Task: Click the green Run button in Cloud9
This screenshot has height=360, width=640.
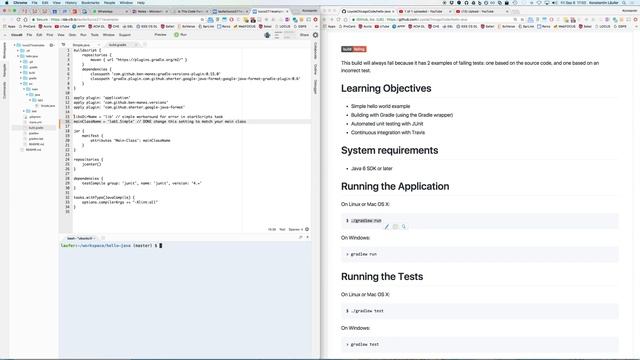Action: point(180,35)
